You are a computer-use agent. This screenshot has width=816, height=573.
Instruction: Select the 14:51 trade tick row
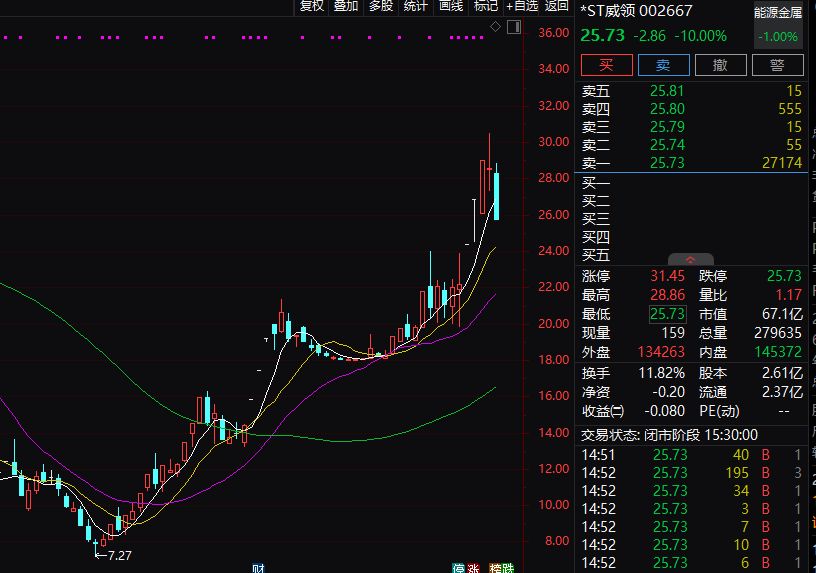pos(692,455)
